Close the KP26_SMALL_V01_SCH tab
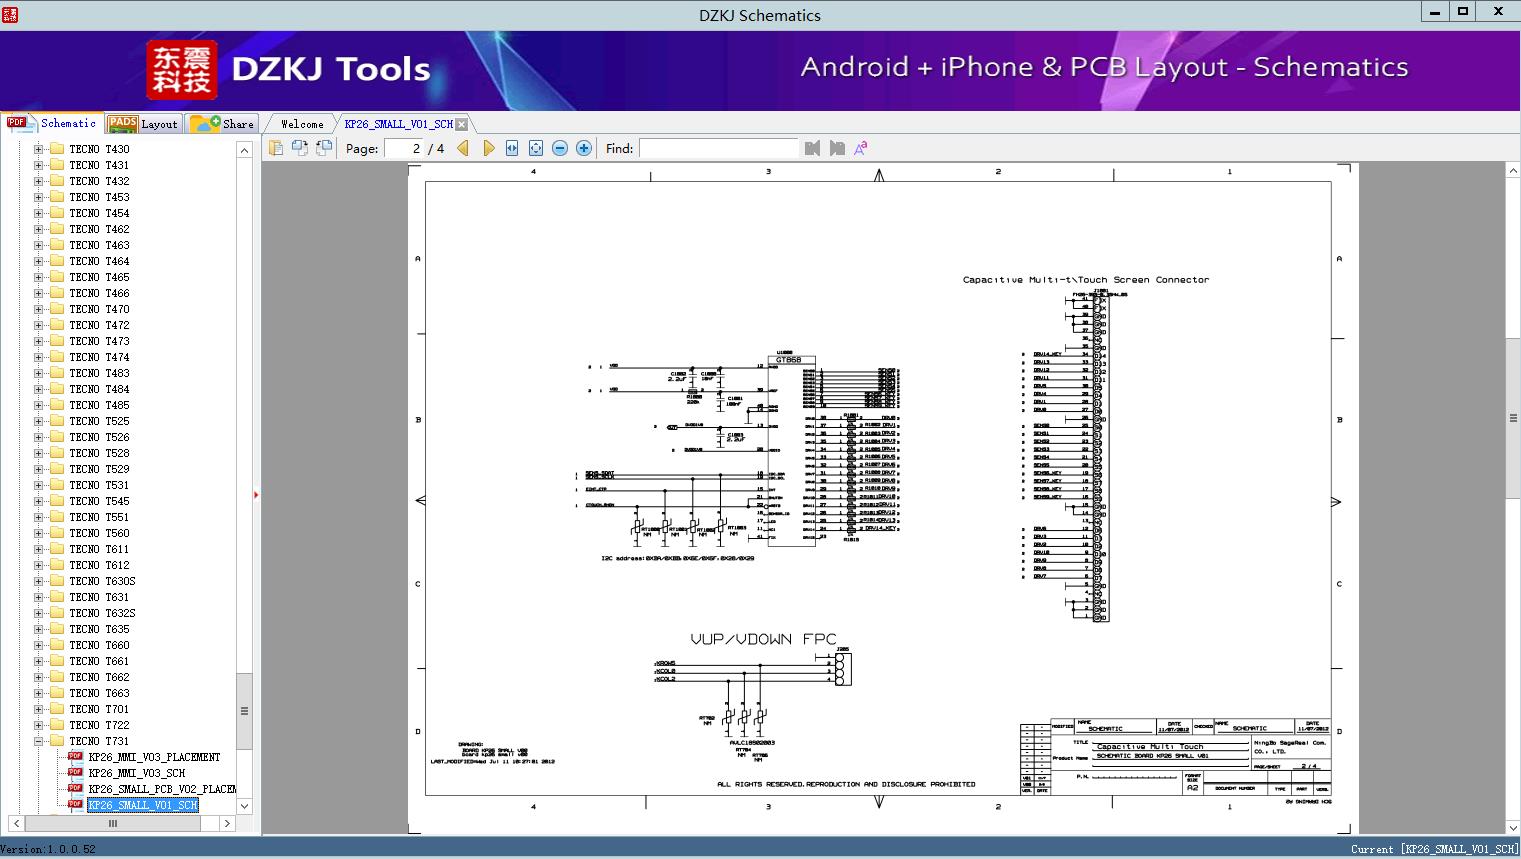The image size is (1521, 859). coord(462,124)
